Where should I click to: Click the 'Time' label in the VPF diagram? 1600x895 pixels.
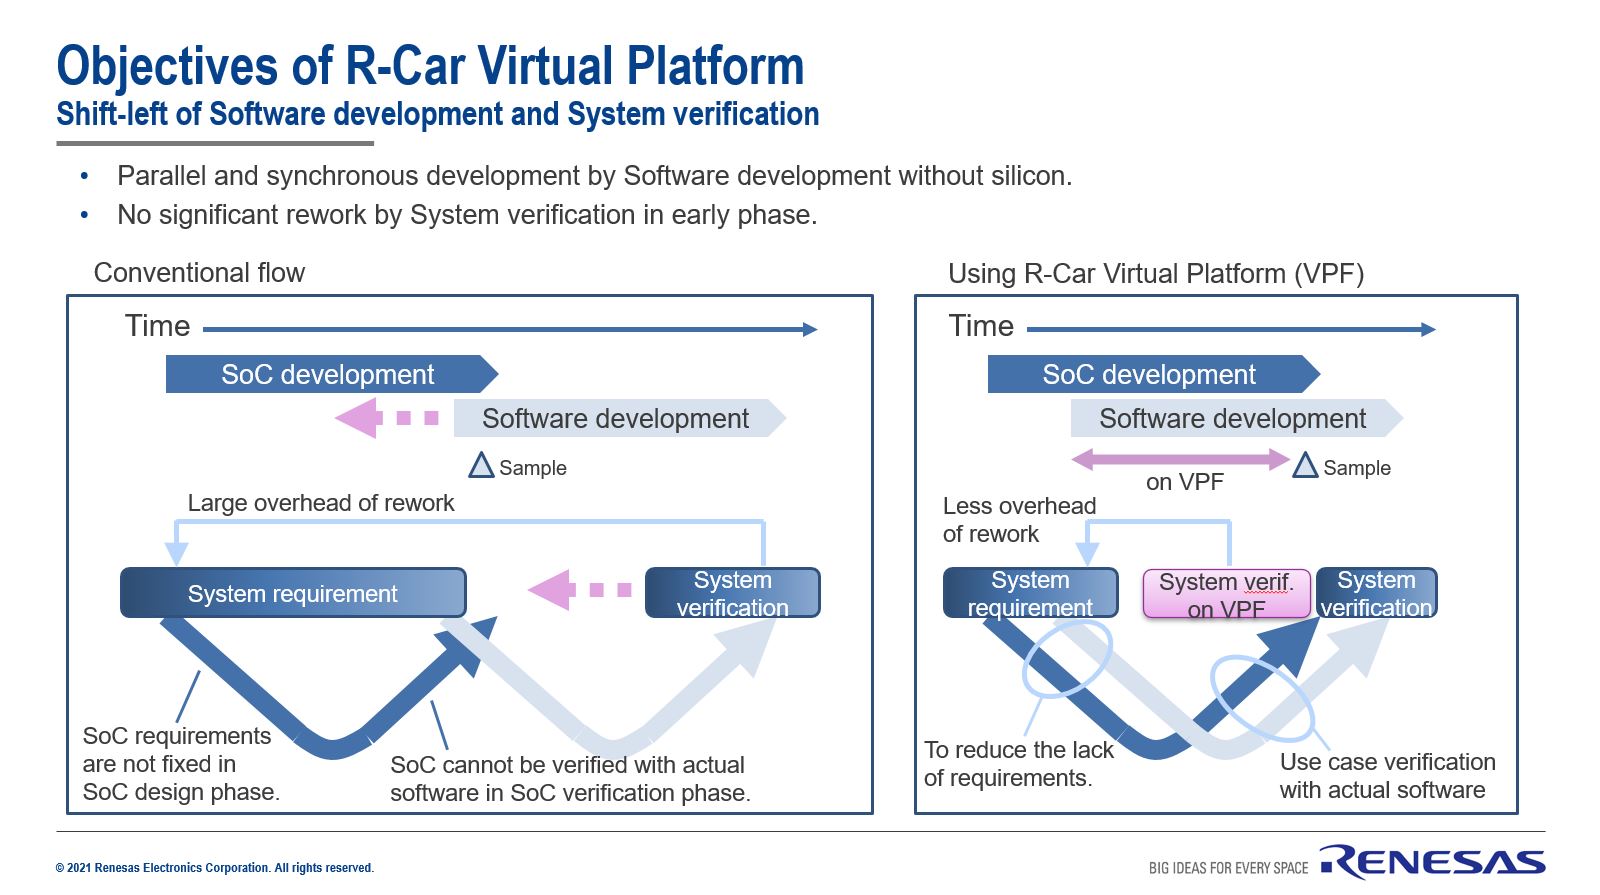tap(981, 326)
